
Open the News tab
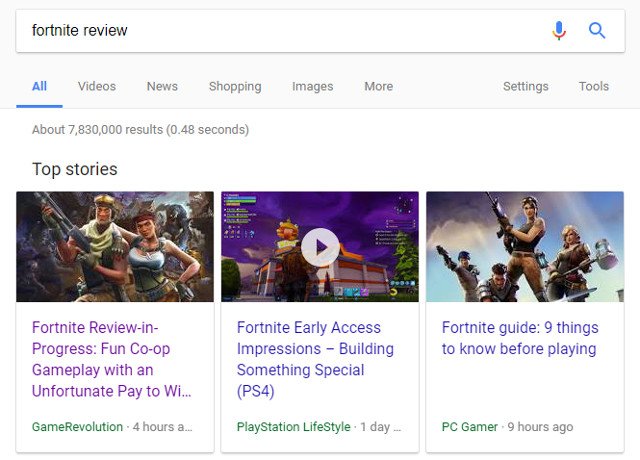[162, 87]
